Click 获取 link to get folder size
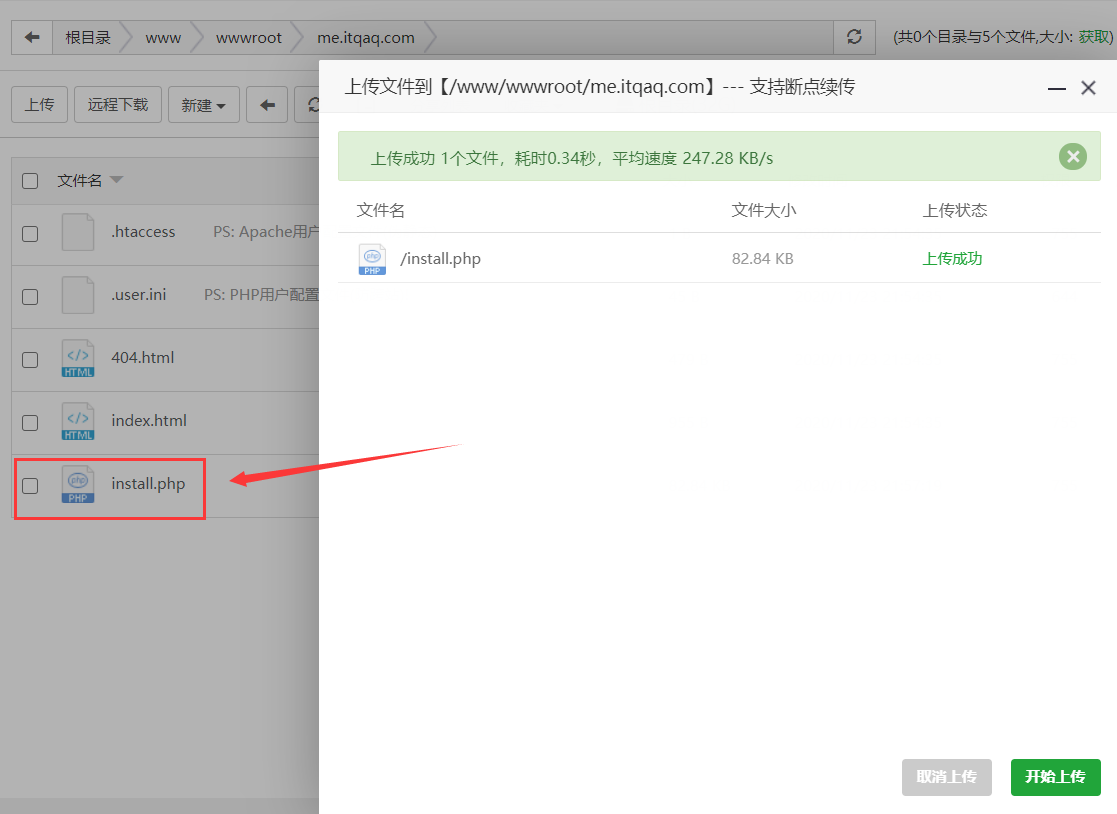This screenshot has width=1117, height=814. [1092, 37]
